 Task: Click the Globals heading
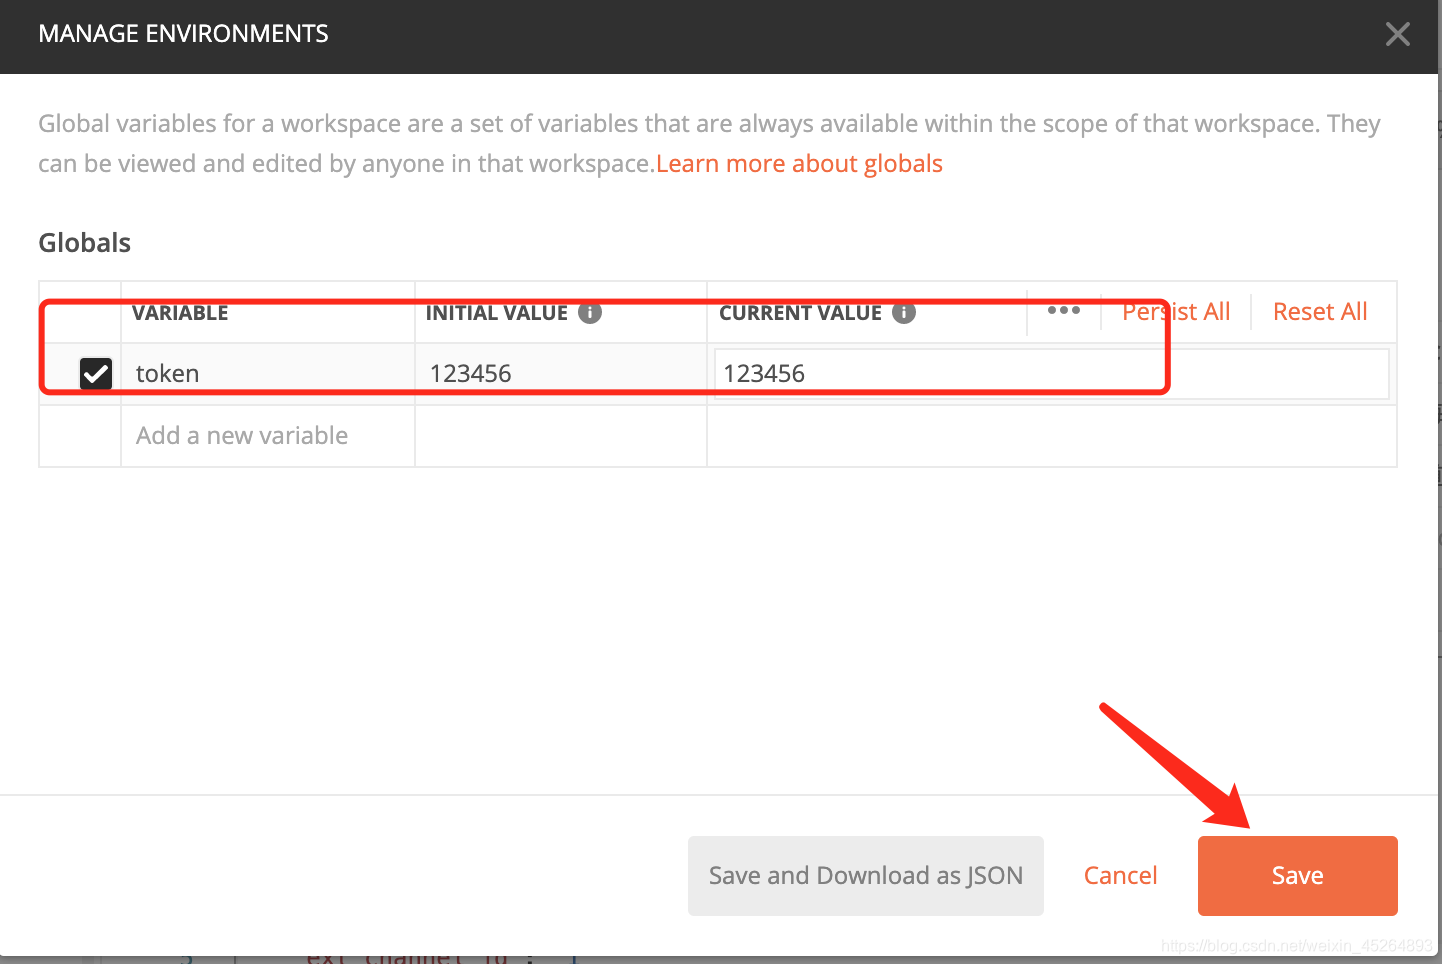(x=85, y=243)
